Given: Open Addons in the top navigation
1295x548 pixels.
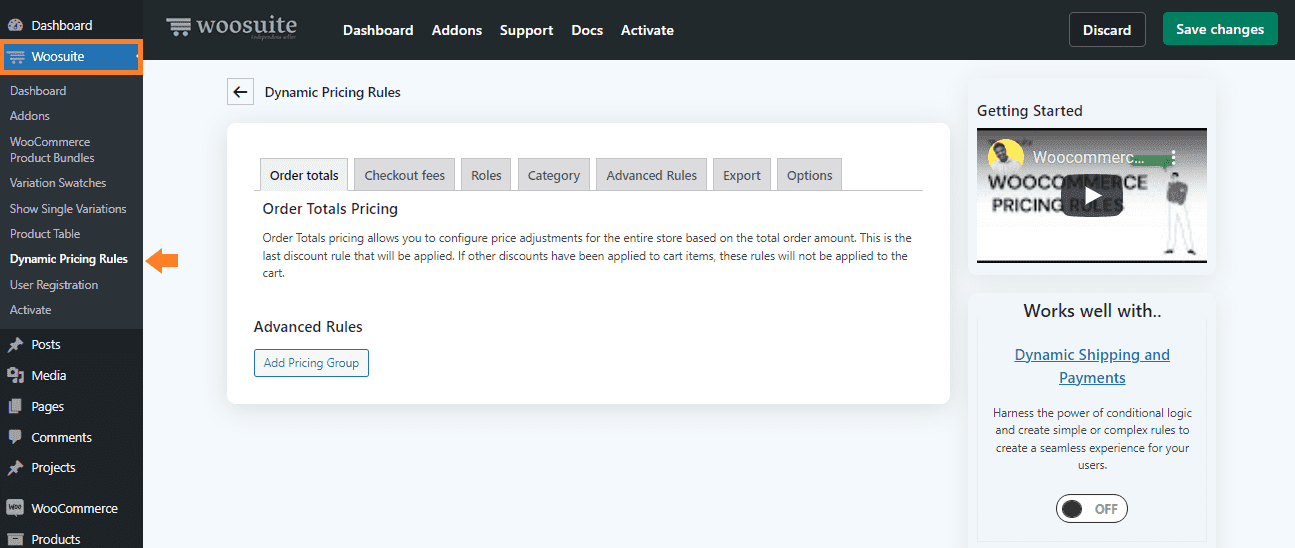Looking at the screenshot, I should (x=456, y=30).
